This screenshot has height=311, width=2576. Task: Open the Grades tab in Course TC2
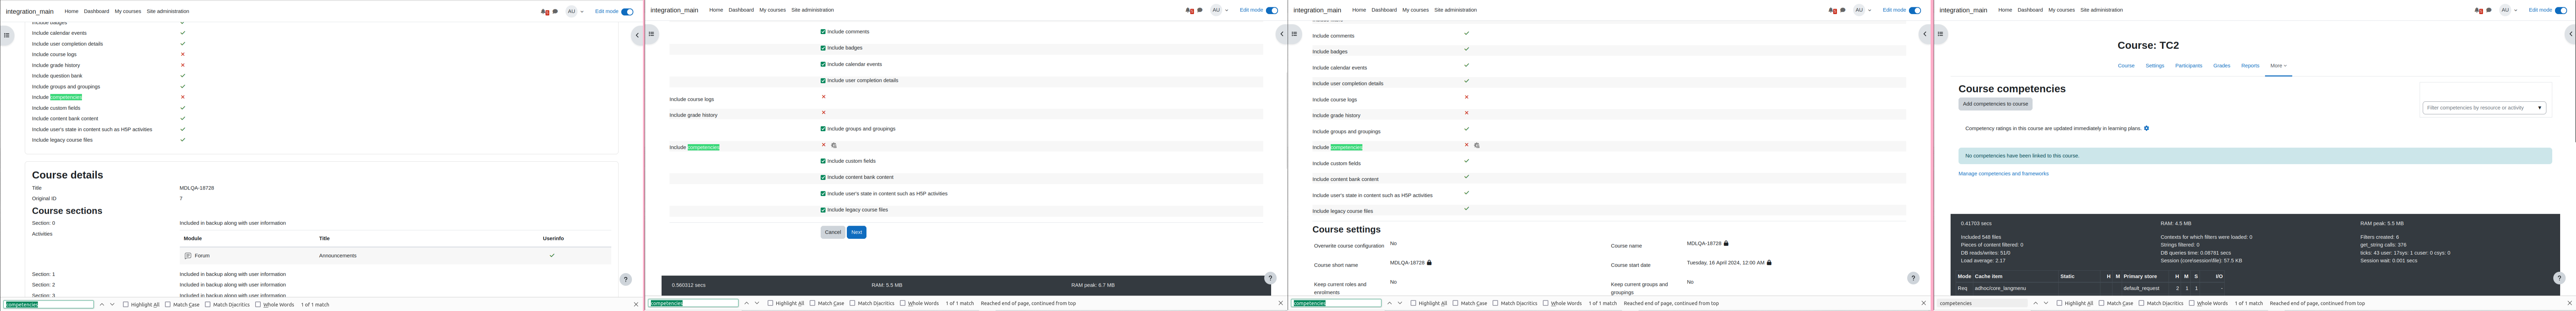tap(2221, 66)
